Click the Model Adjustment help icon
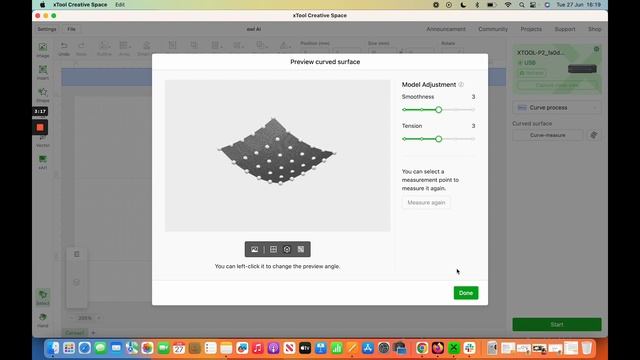Screen dimensions: 640x360 461,84
